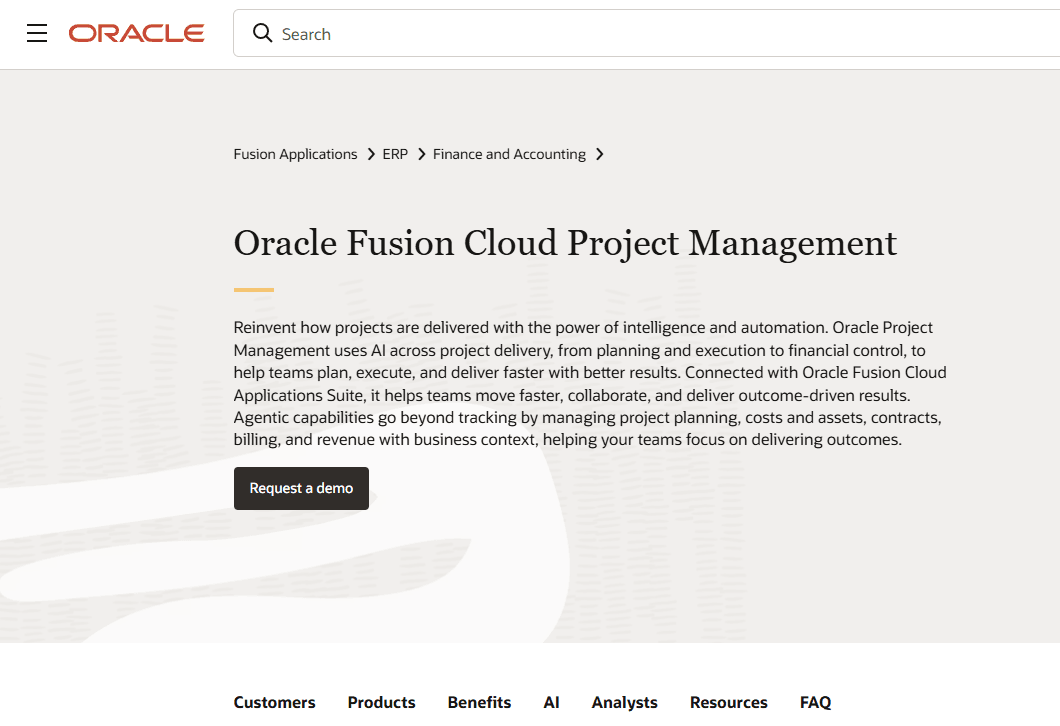Jump to the Customers section tab
This screenshot has height=726, width=1060.
pos(274,702)
